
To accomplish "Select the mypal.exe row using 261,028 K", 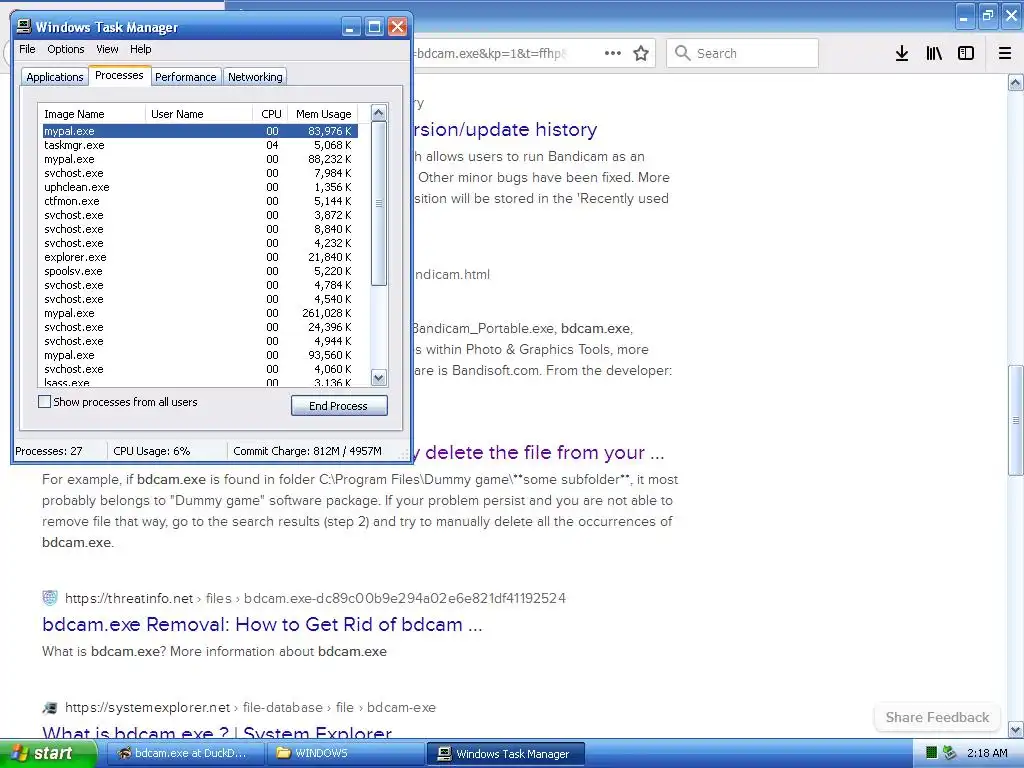I will (200, 313).
